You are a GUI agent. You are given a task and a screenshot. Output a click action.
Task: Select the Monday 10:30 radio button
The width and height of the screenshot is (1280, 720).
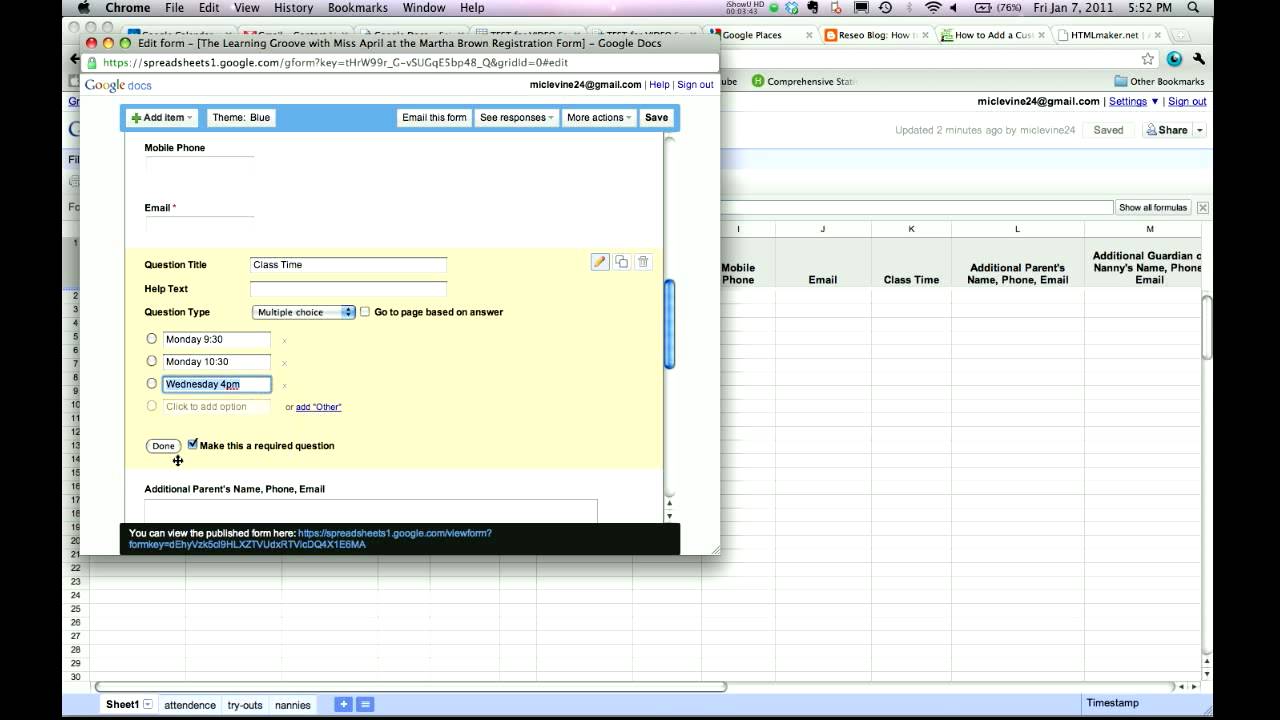pos(152,361)
